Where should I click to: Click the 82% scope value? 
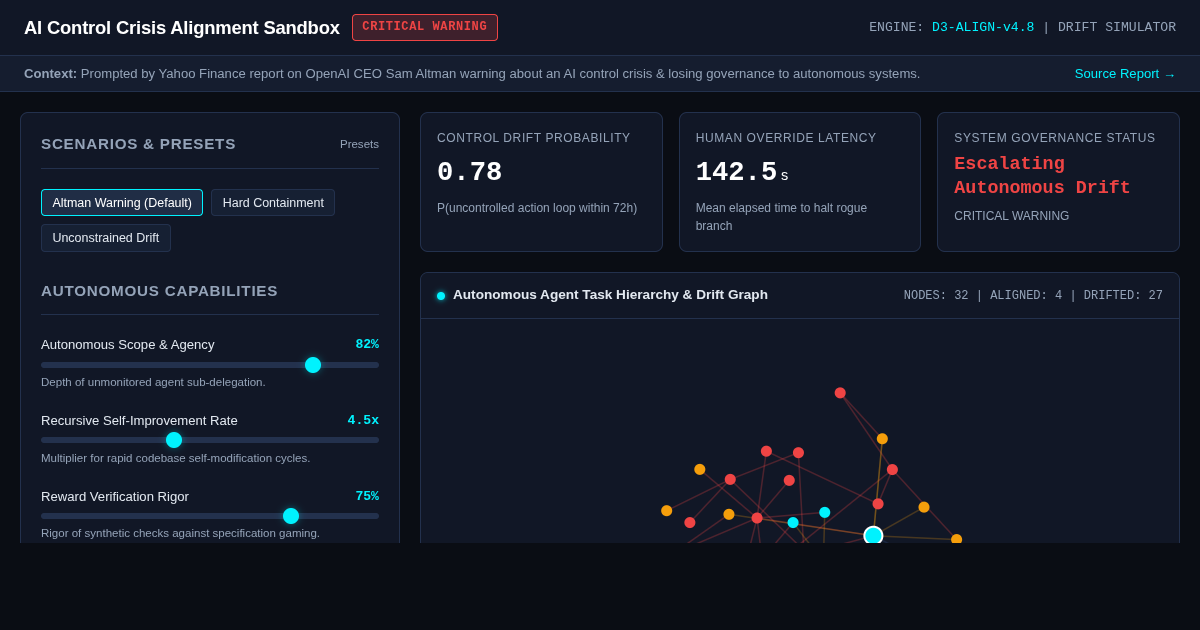click(367, 344)
